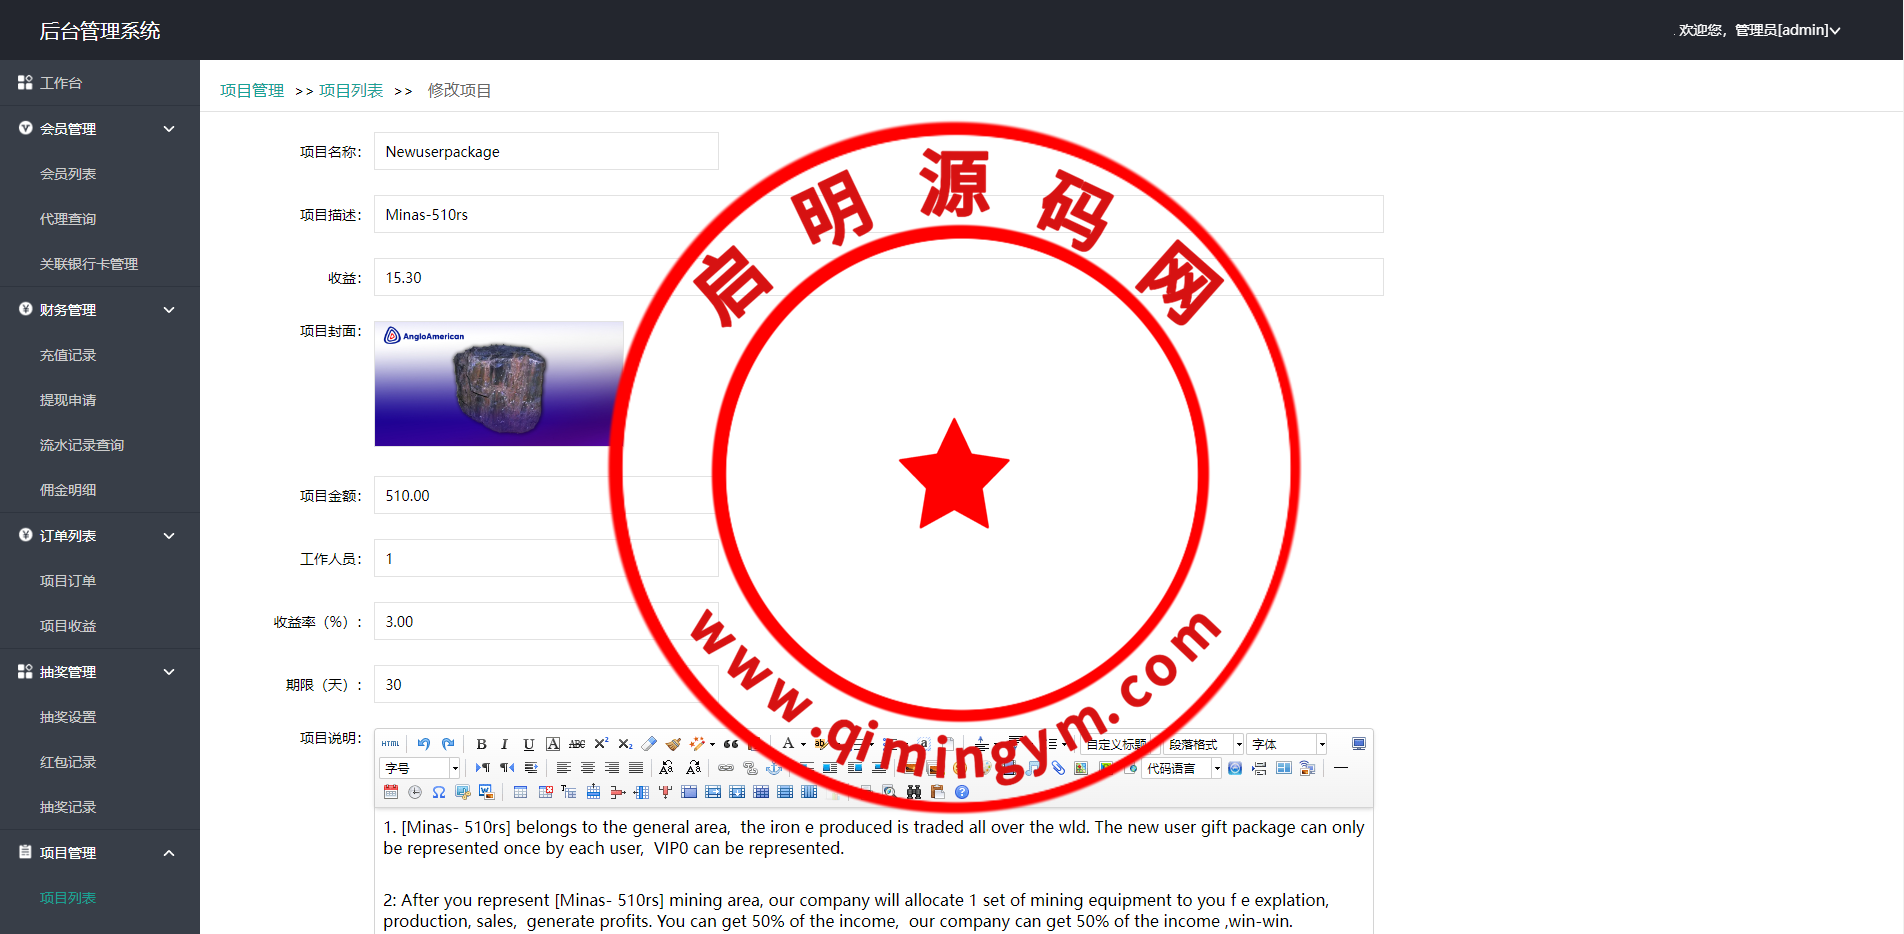Select 充值记录 from the sidebar menu

point(68,355)
